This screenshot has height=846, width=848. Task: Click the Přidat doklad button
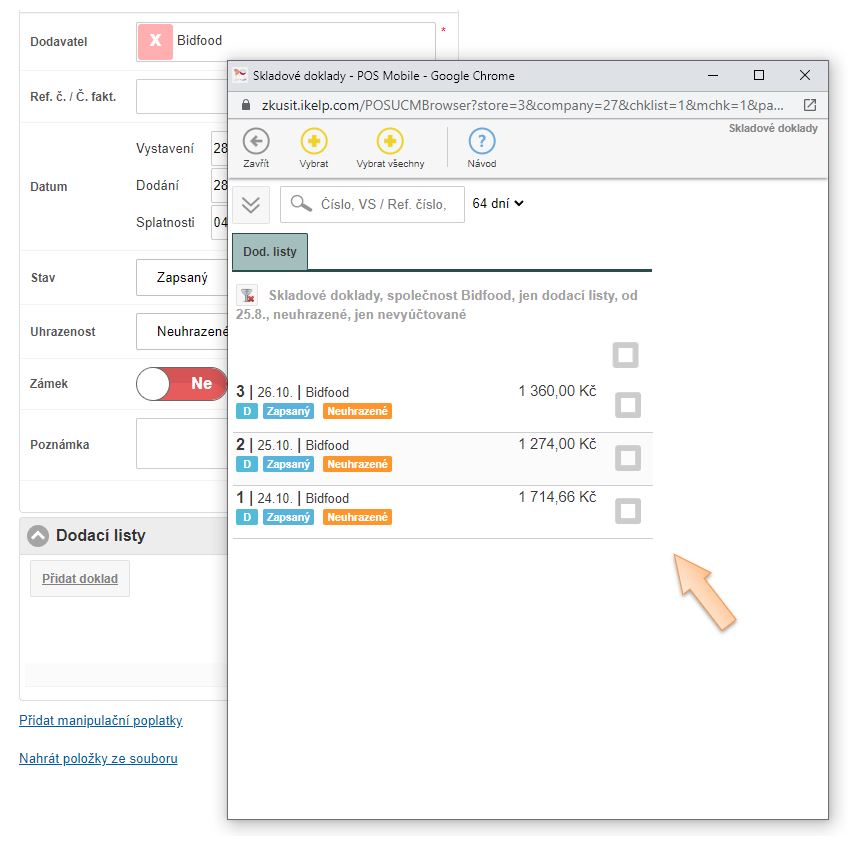[80, 579]
